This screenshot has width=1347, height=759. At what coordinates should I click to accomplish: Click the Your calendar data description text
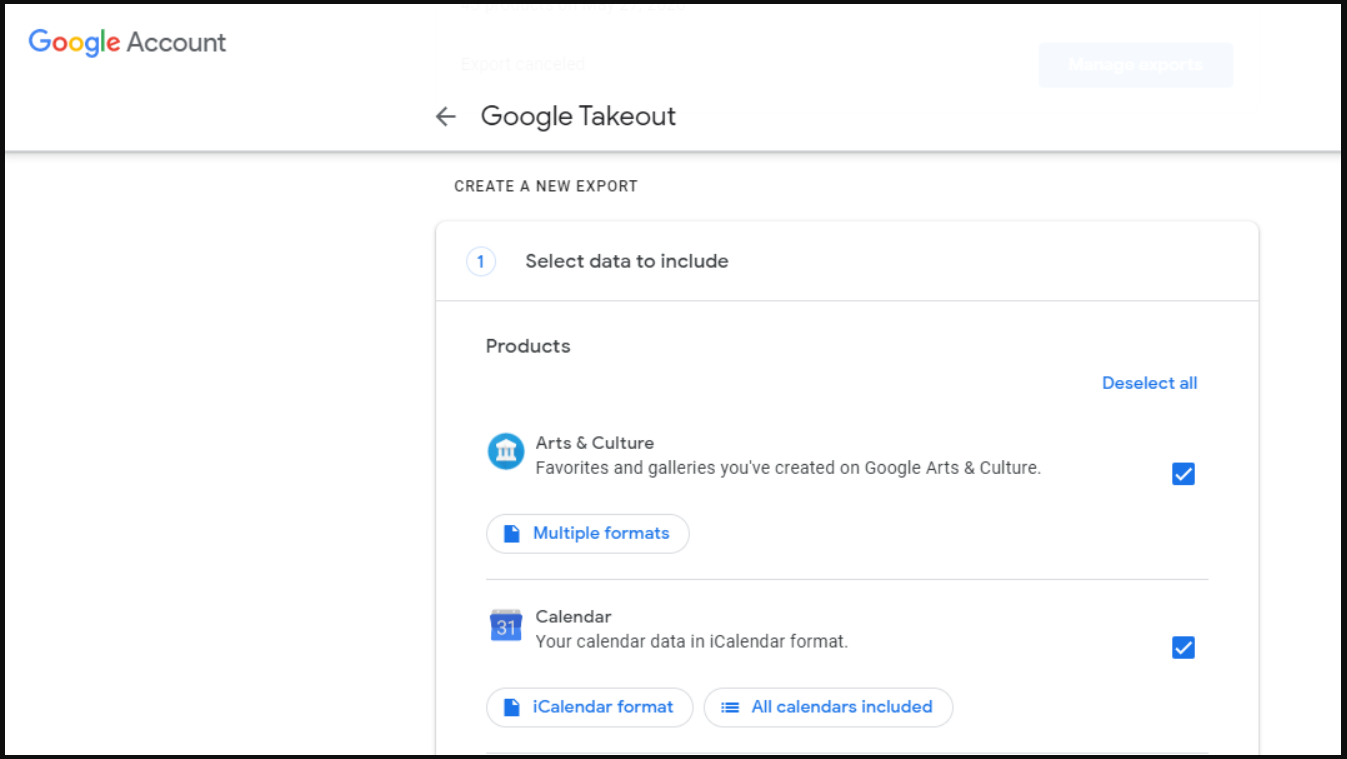pyautogui.click(x=692, y=642)
